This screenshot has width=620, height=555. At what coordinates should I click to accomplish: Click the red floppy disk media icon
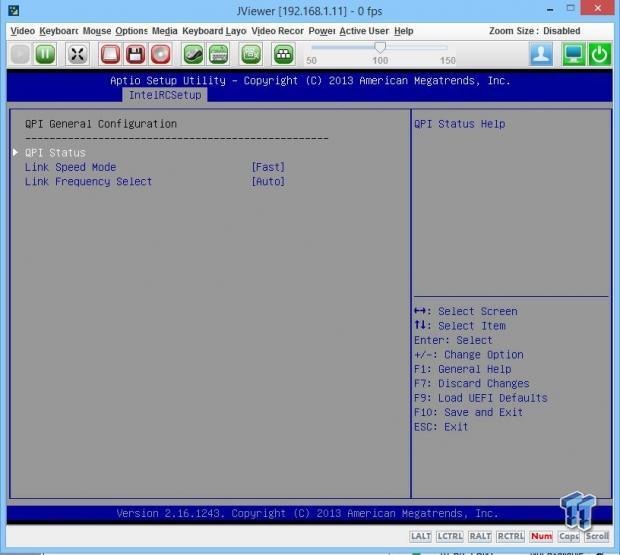coord(135,54)
